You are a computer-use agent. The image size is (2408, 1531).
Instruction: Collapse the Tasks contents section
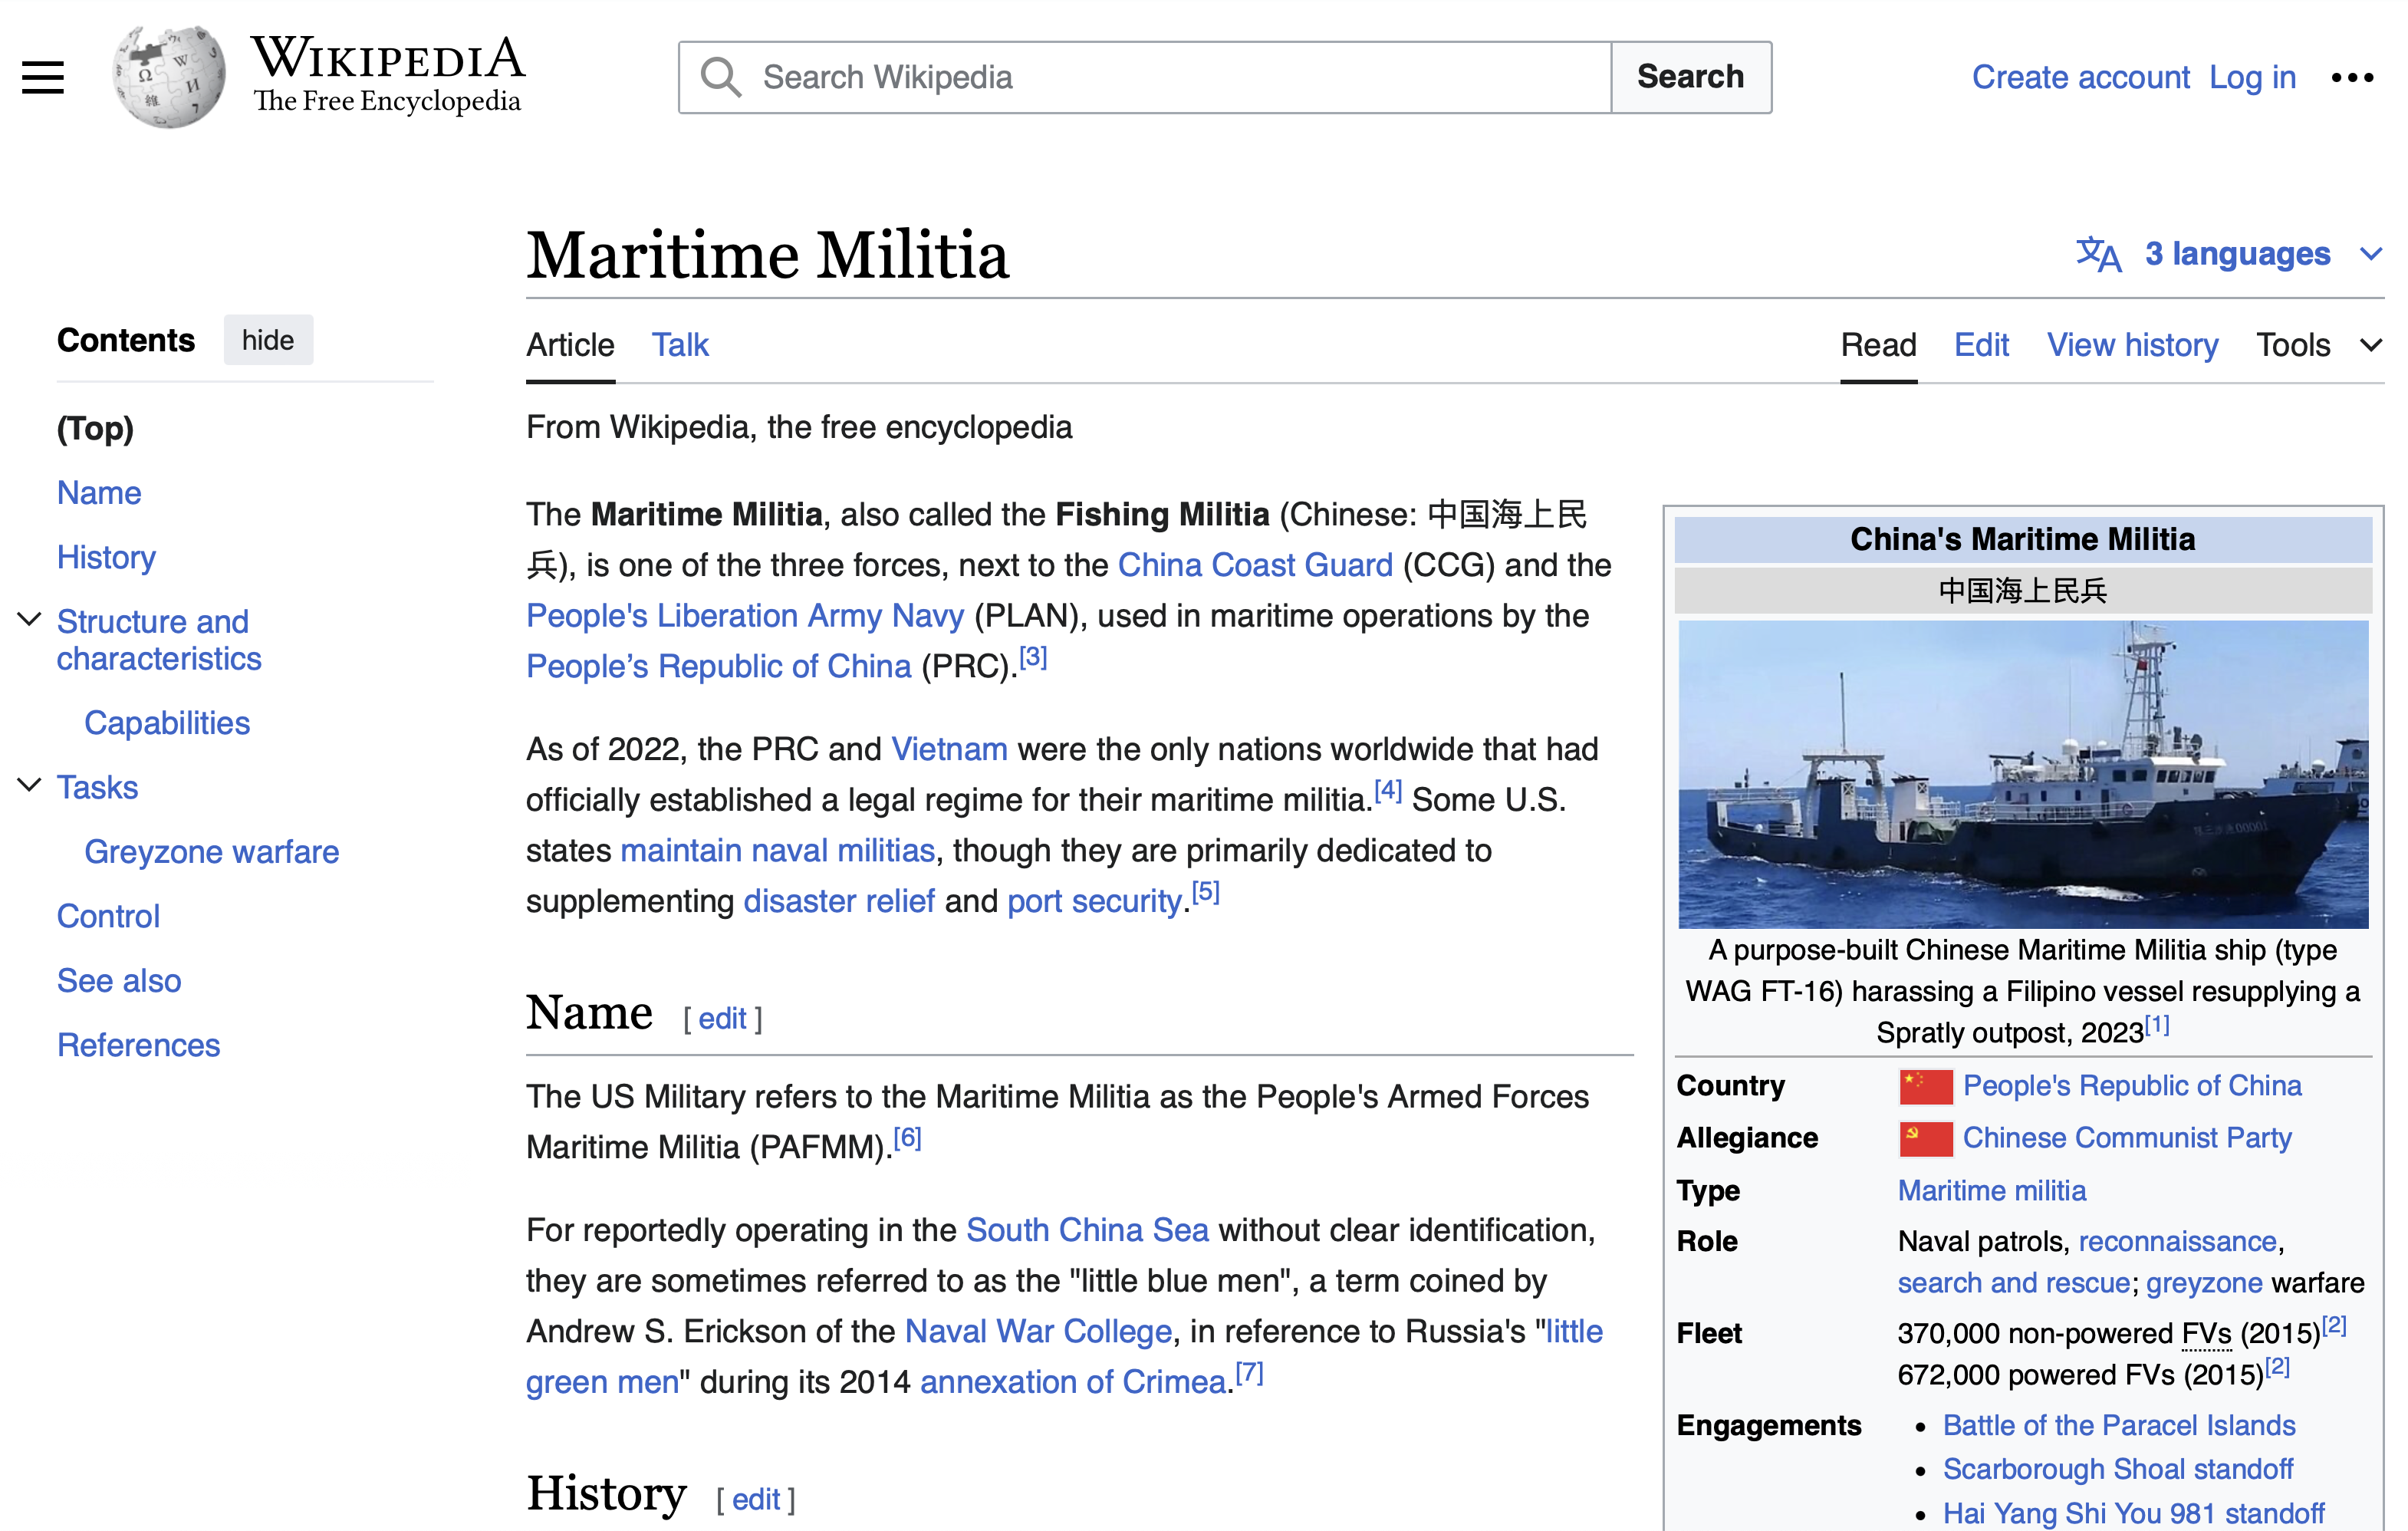tap(30, 786)
